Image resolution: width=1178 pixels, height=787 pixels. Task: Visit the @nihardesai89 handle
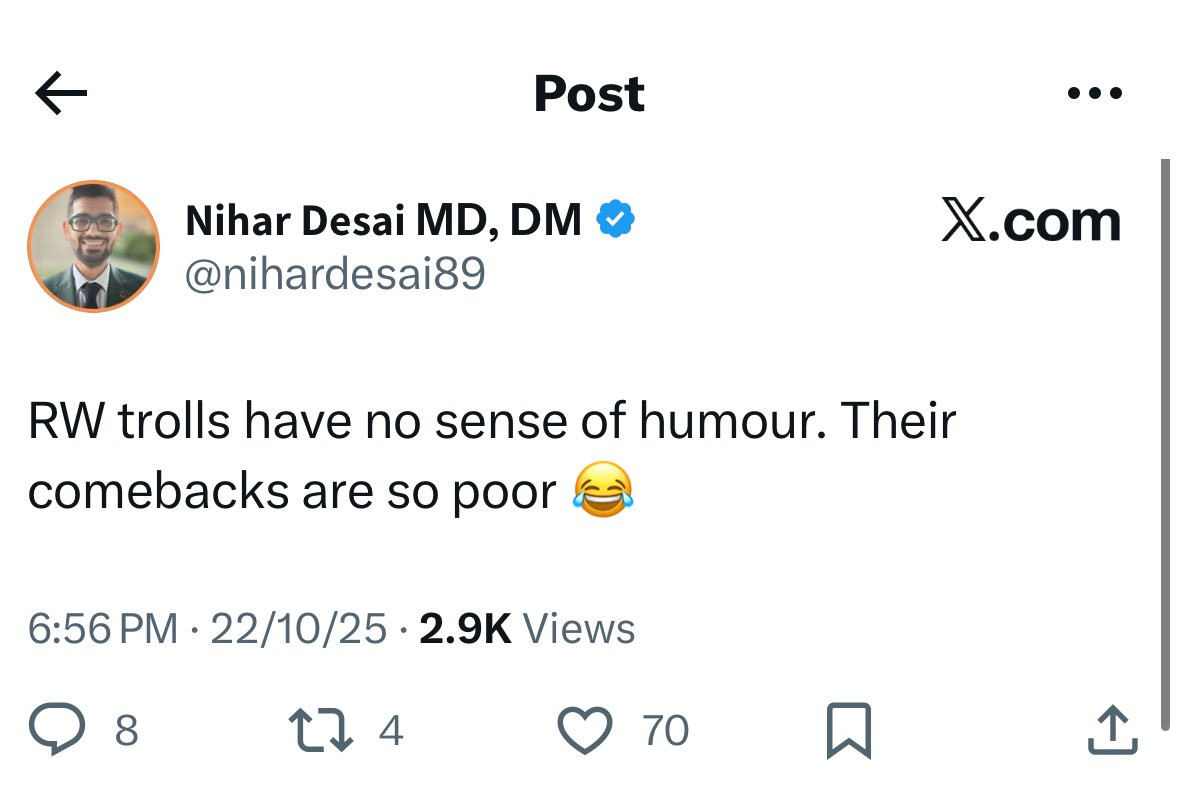click(x=335, y=272)
